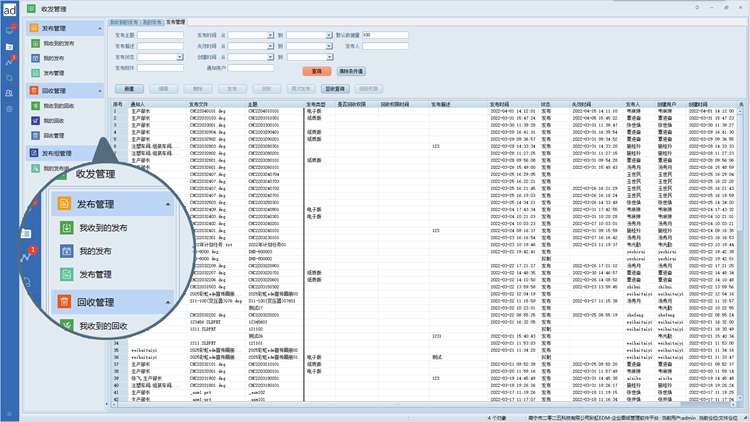Screen dimensions: 750x422
Task: Click the ad logo at top left
Action: coord(10,9)
